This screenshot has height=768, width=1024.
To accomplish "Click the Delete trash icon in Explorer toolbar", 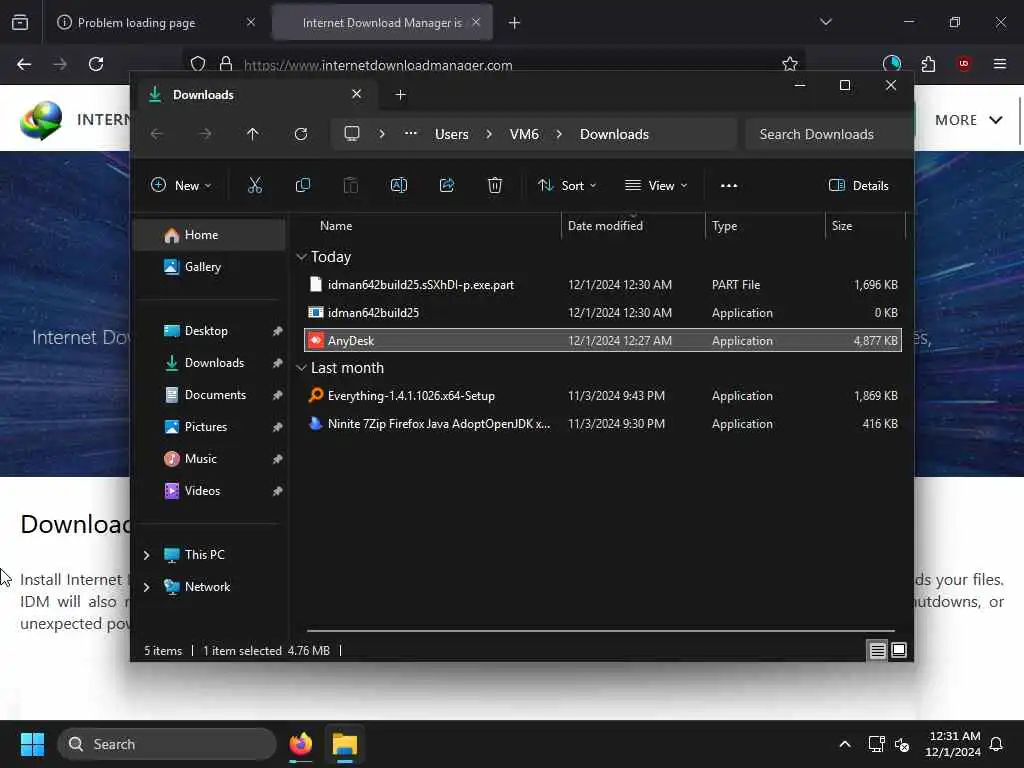I will [495, 185].
